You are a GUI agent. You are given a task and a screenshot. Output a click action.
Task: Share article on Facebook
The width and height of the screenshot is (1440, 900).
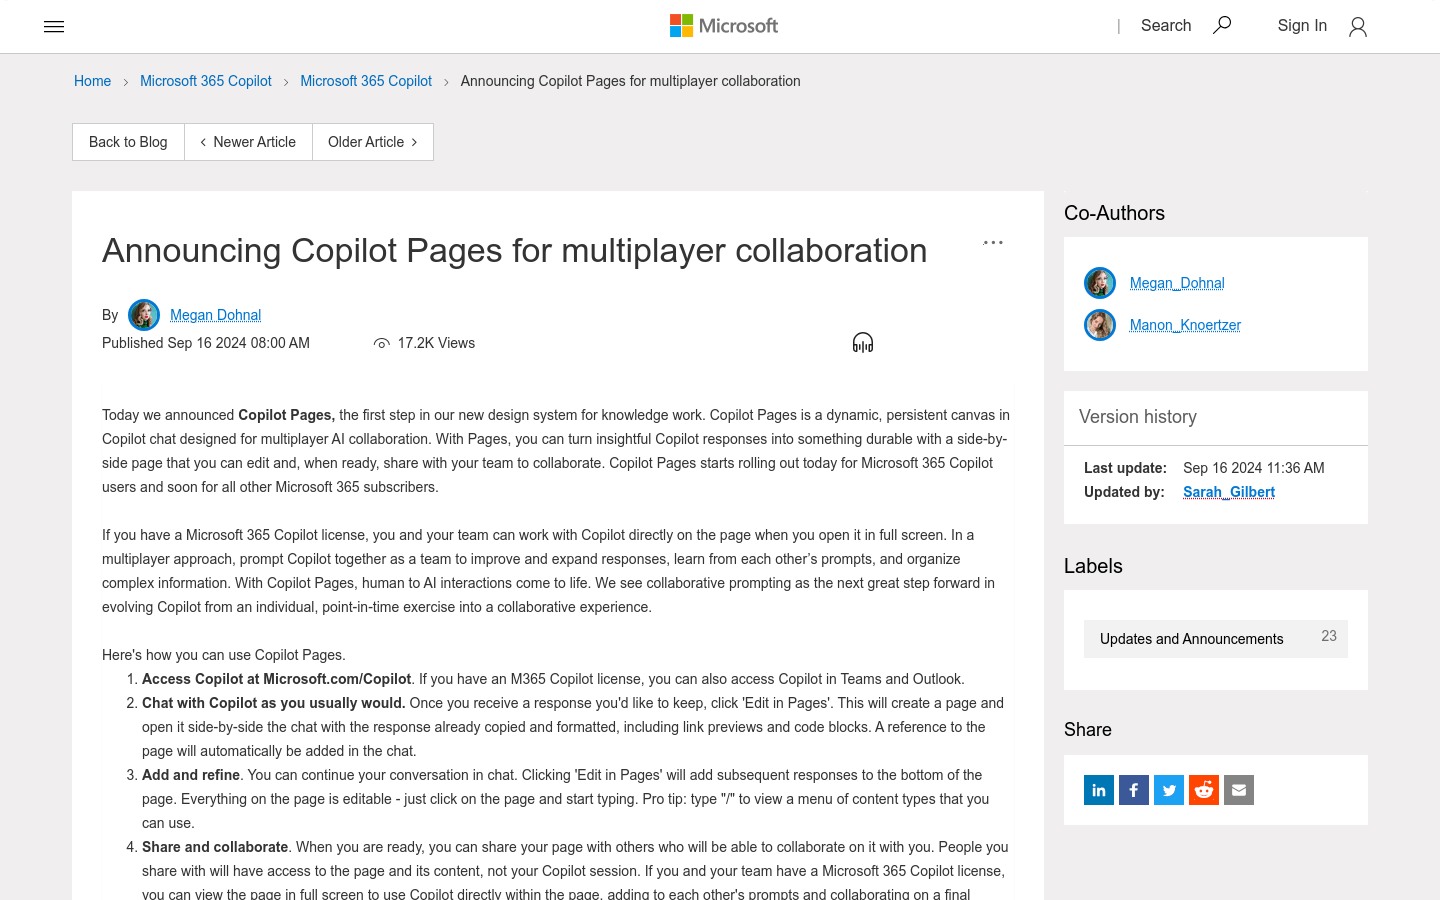tap(1134, 790)
